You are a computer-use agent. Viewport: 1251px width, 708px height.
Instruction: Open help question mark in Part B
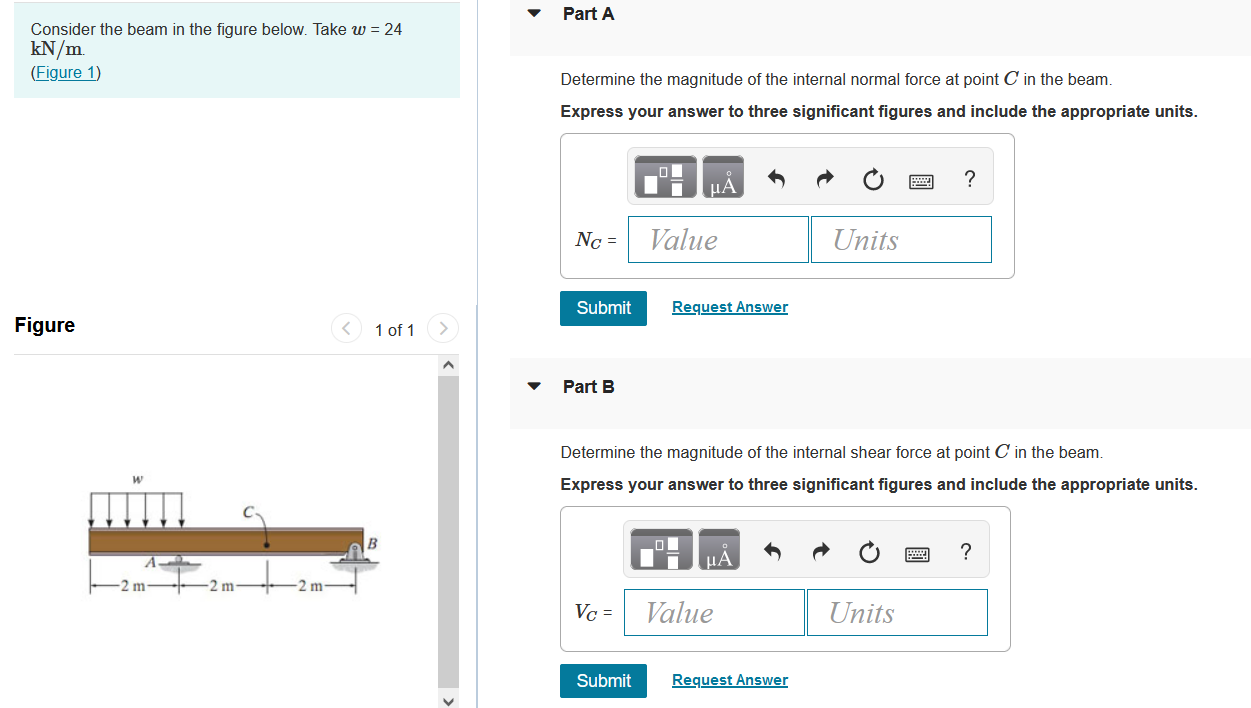pos(965,553)
